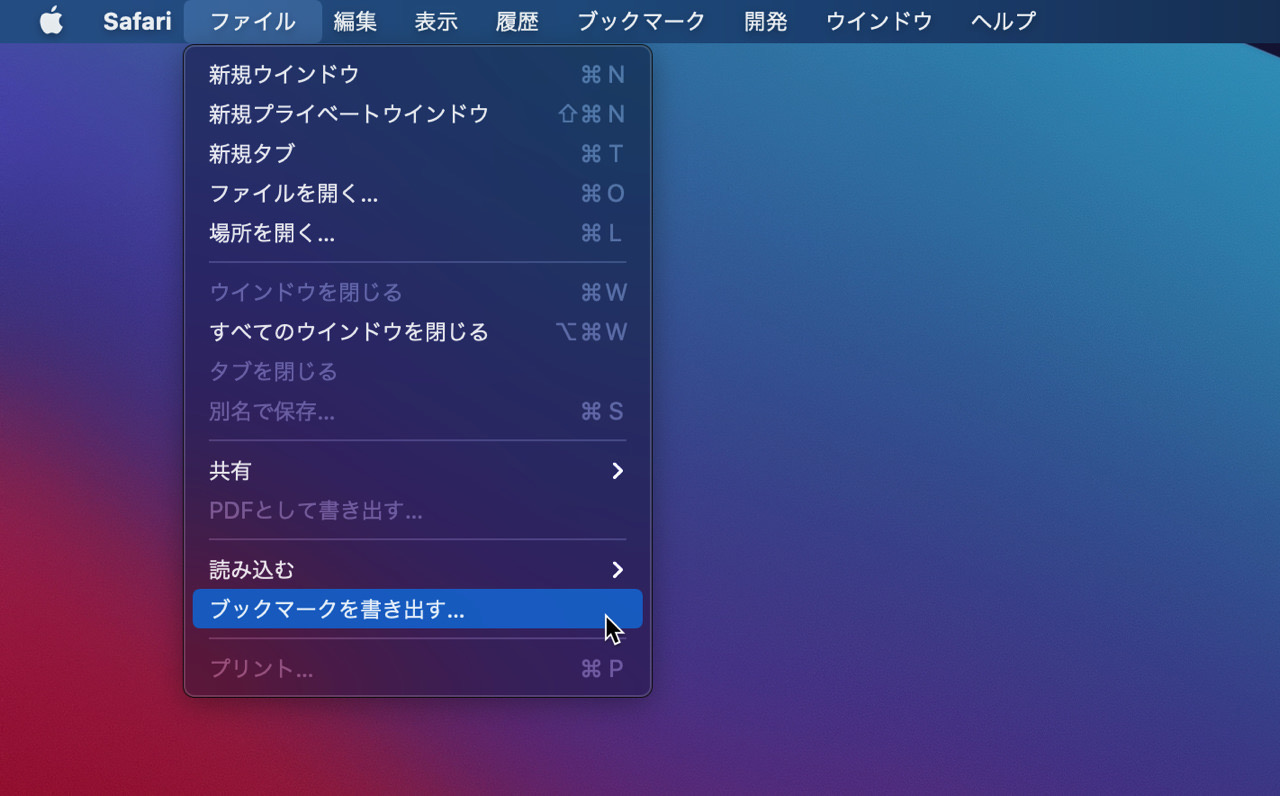Screen dimensions: 1280x796
Task: Expand the 共有 submenu
Action: tap(418, 470)
